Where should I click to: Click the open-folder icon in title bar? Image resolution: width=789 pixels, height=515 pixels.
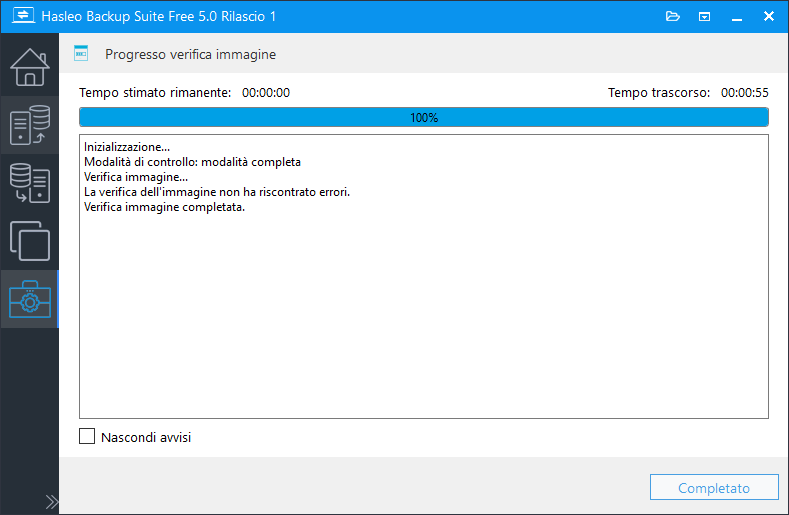[x=673, y=17]
